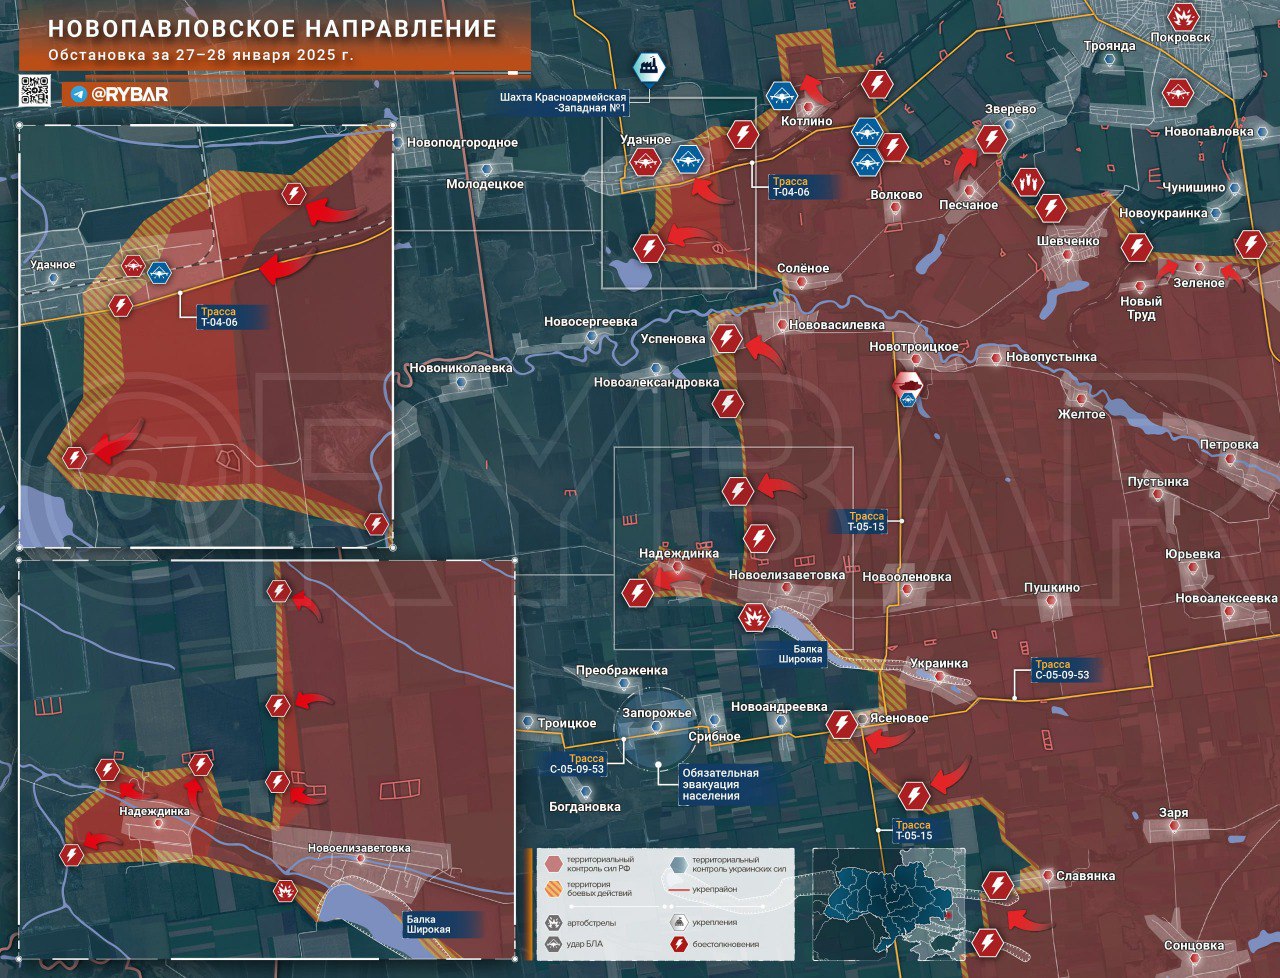Click the Желтое settlement label
1280x978 pixels.
pyautogui.click(x=1082, y=414)
